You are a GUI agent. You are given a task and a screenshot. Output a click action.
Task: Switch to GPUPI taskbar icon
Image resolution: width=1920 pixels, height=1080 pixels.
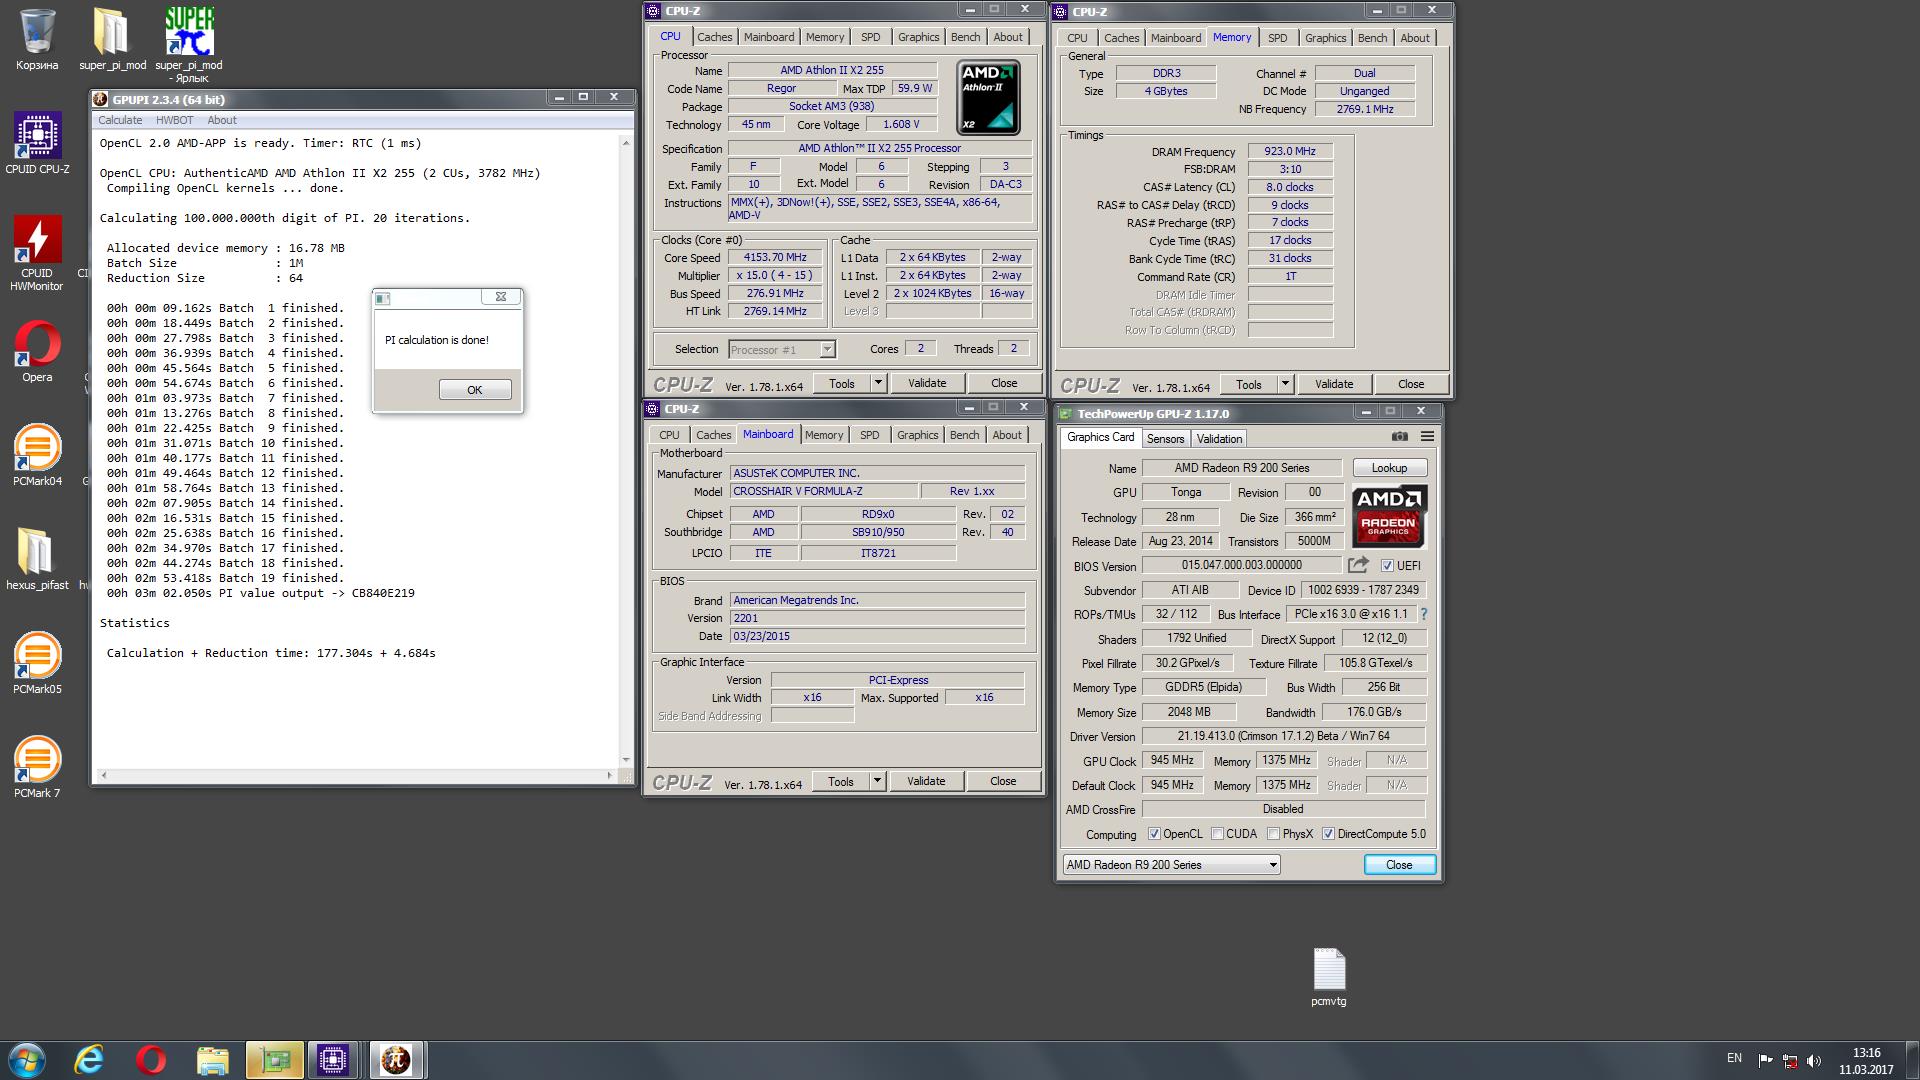396,1060
